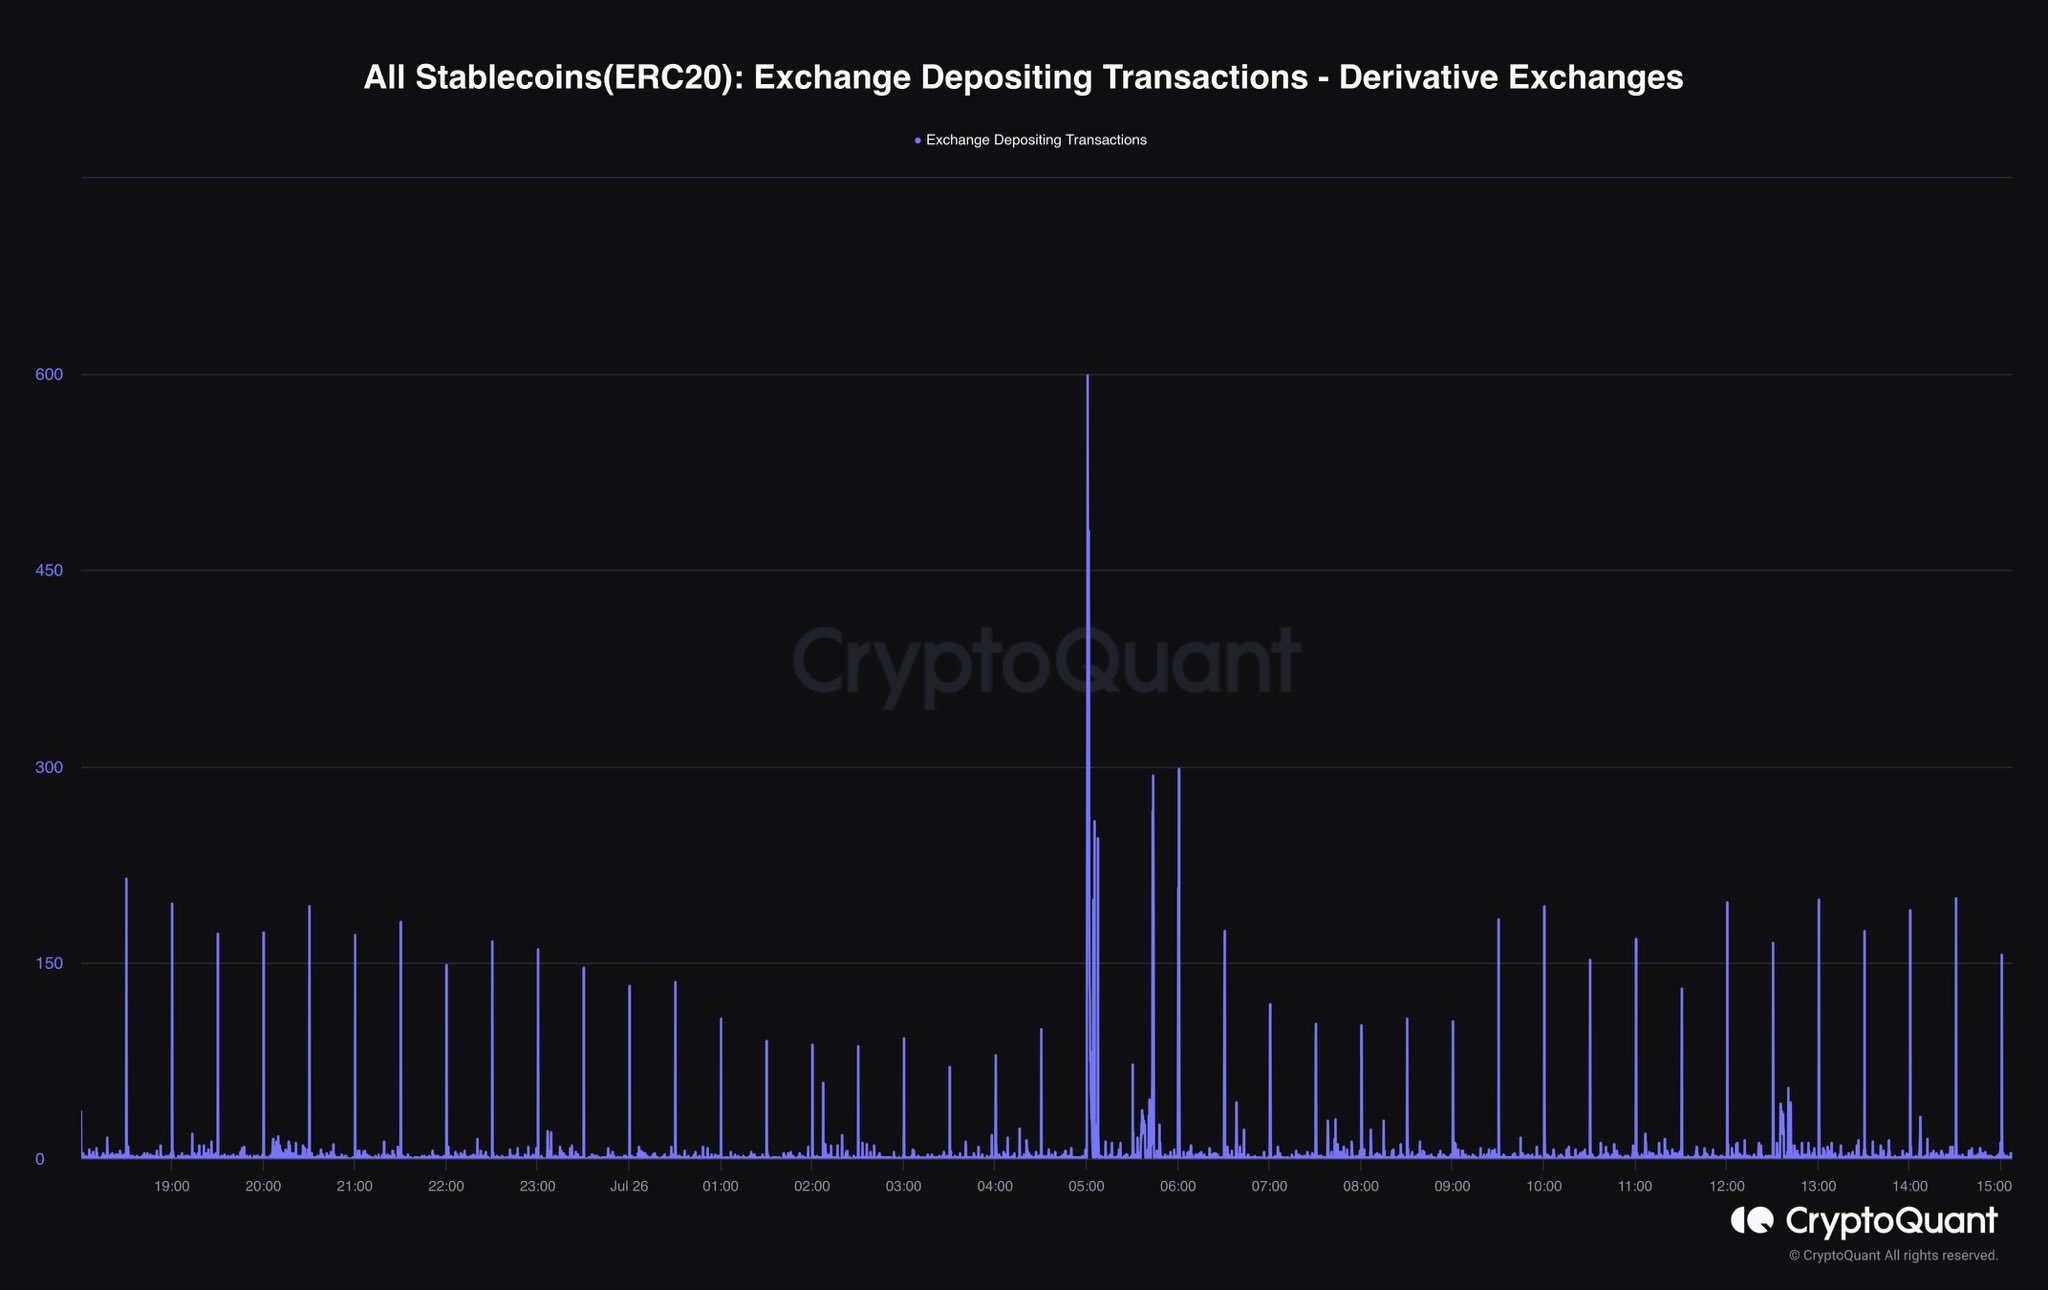This screenshot has height=1290, width=2048.
Task: Click the 600 y-axis value label
Action: pyautogui.click(x=49, y=375)
